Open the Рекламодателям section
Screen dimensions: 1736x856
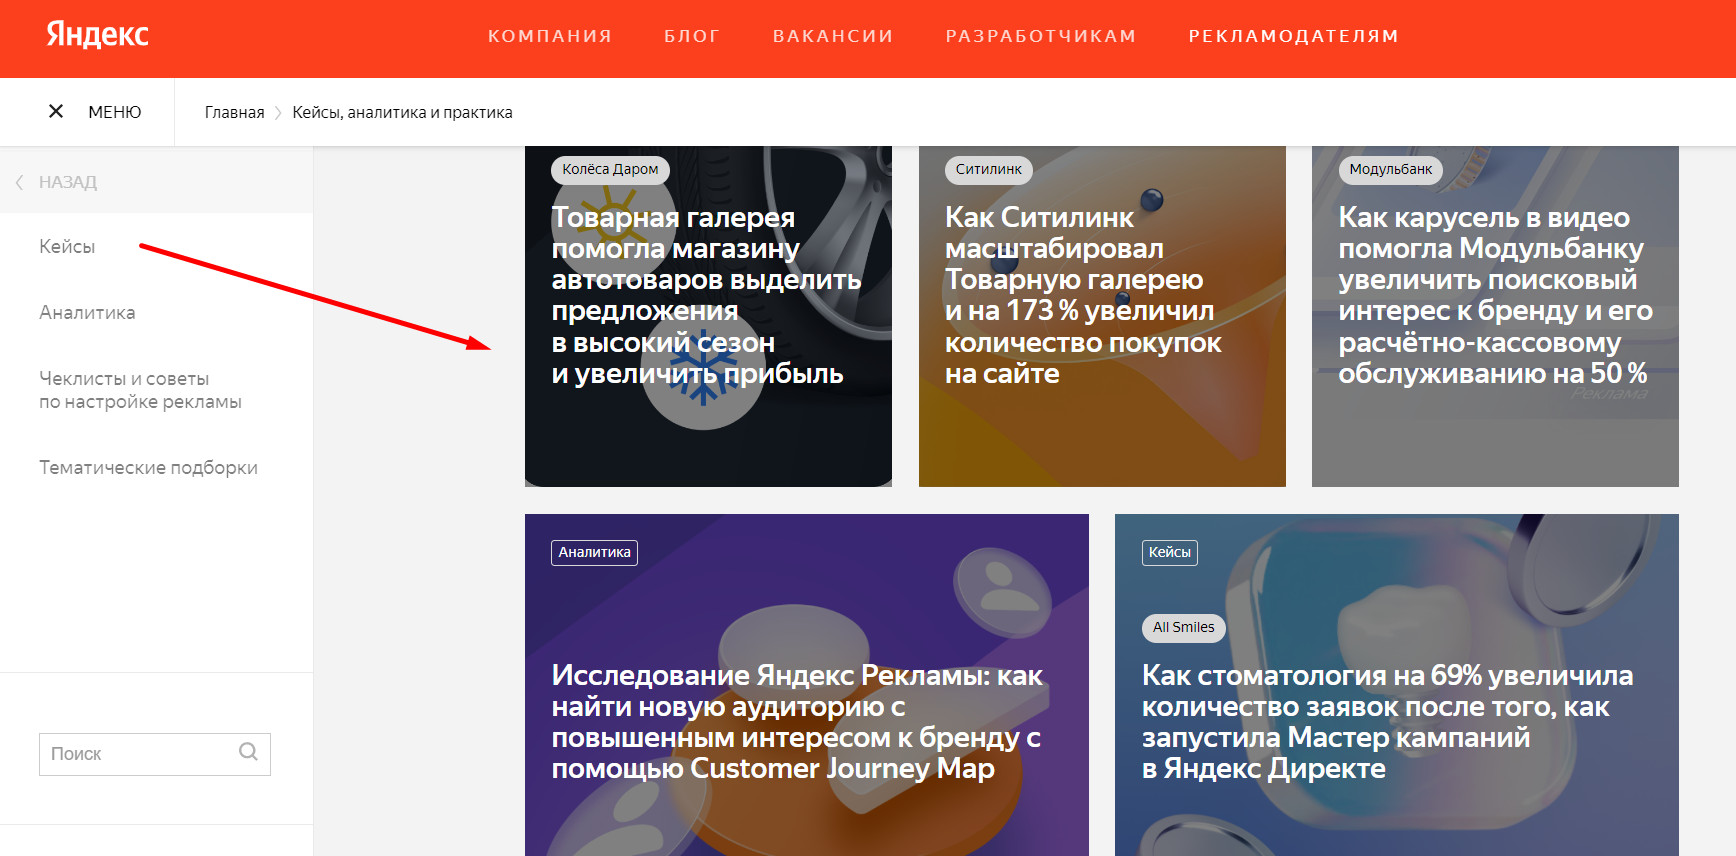click(1293, 36)
